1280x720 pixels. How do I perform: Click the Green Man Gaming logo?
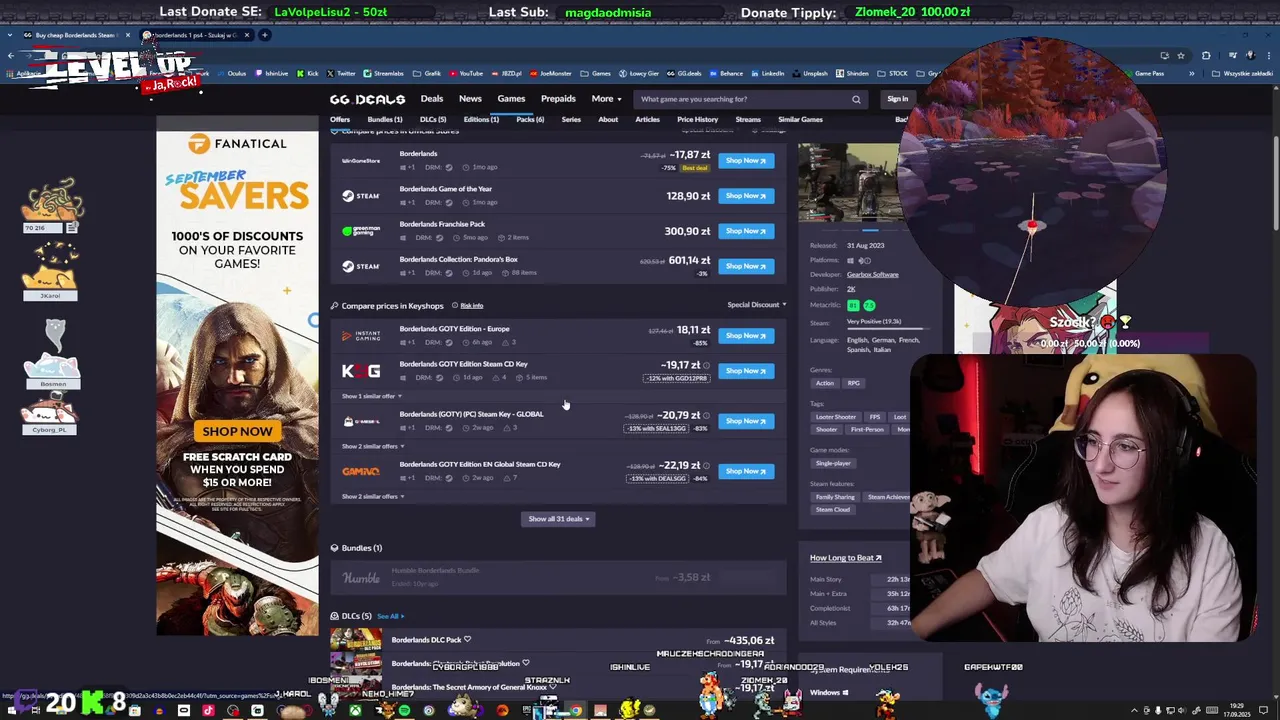pos(361,231)
